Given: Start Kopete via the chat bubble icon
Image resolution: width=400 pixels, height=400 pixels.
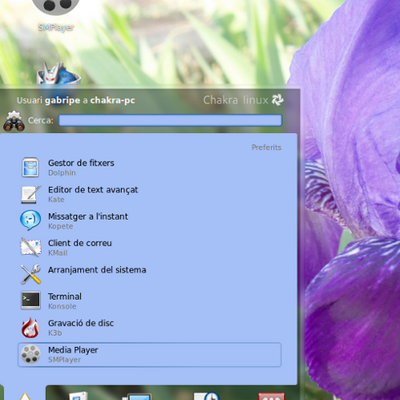Looking at the screenshot, I should (x=30, y=220).
